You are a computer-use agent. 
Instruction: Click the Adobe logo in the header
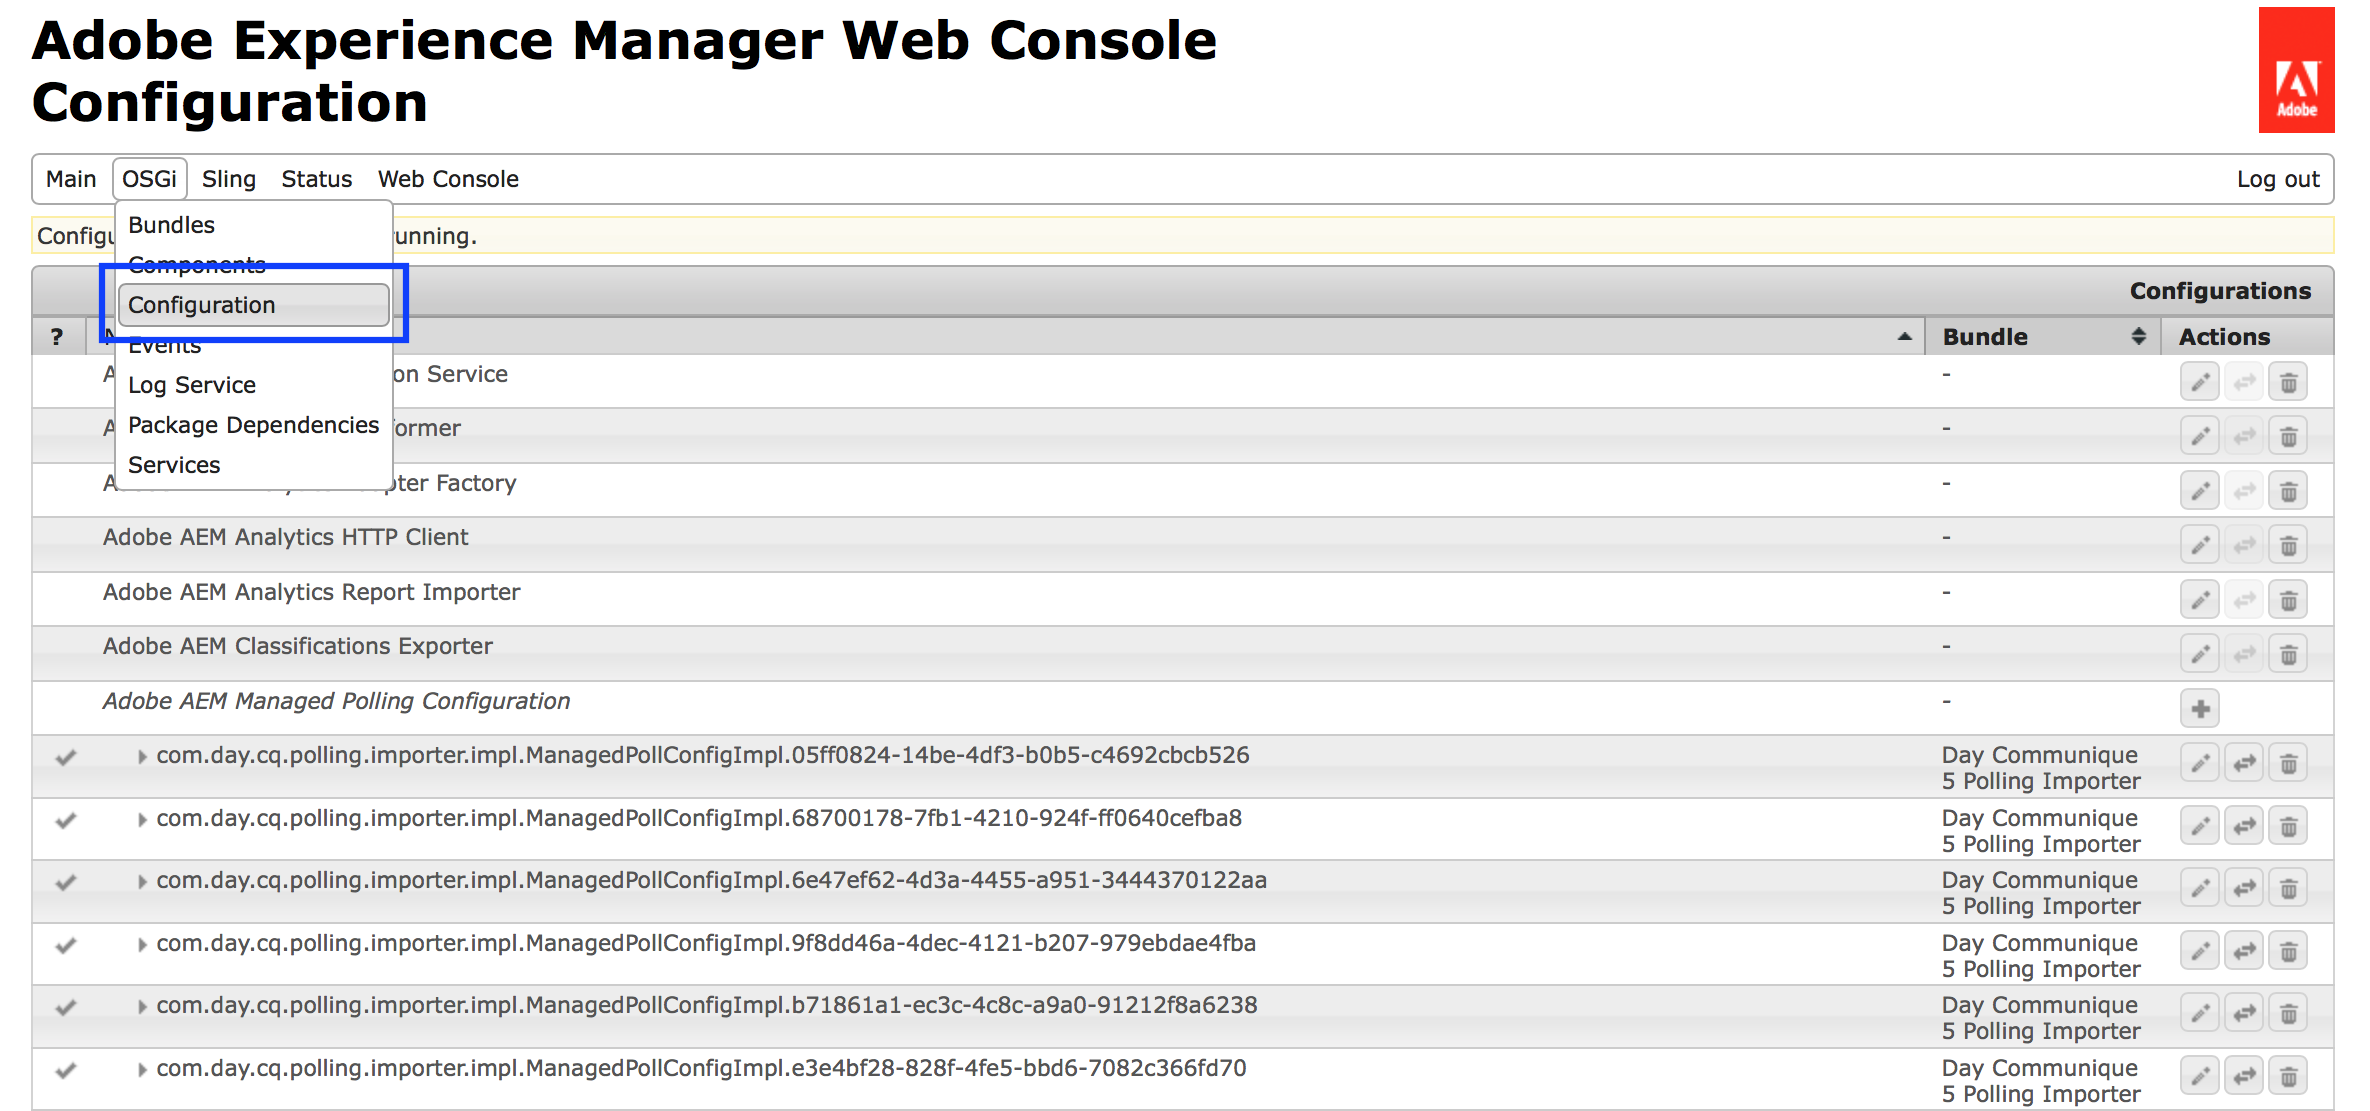2296,70
